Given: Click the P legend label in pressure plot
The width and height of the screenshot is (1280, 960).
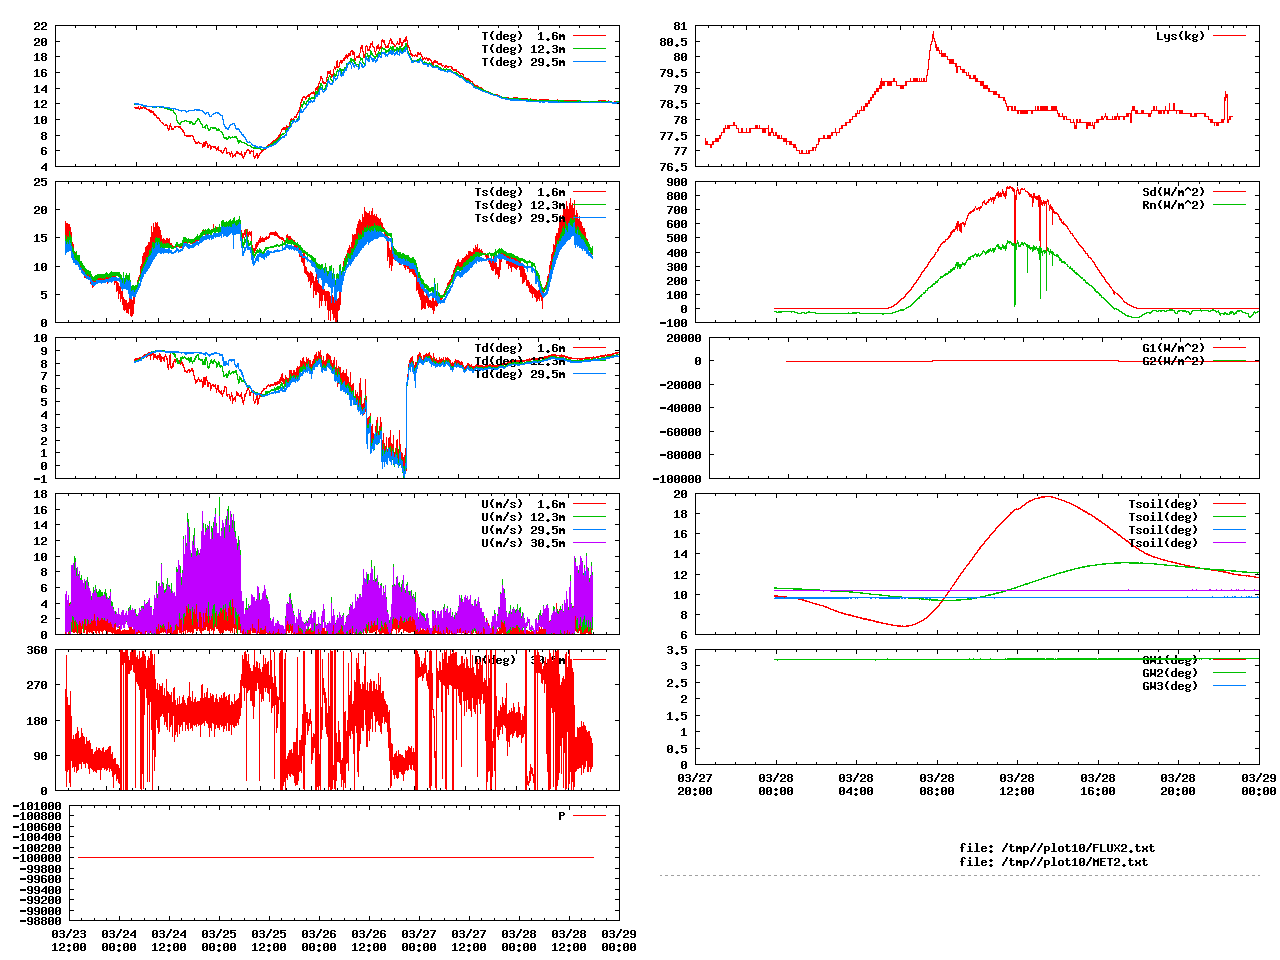Looking at the screenshot, I should coord(561,816).
